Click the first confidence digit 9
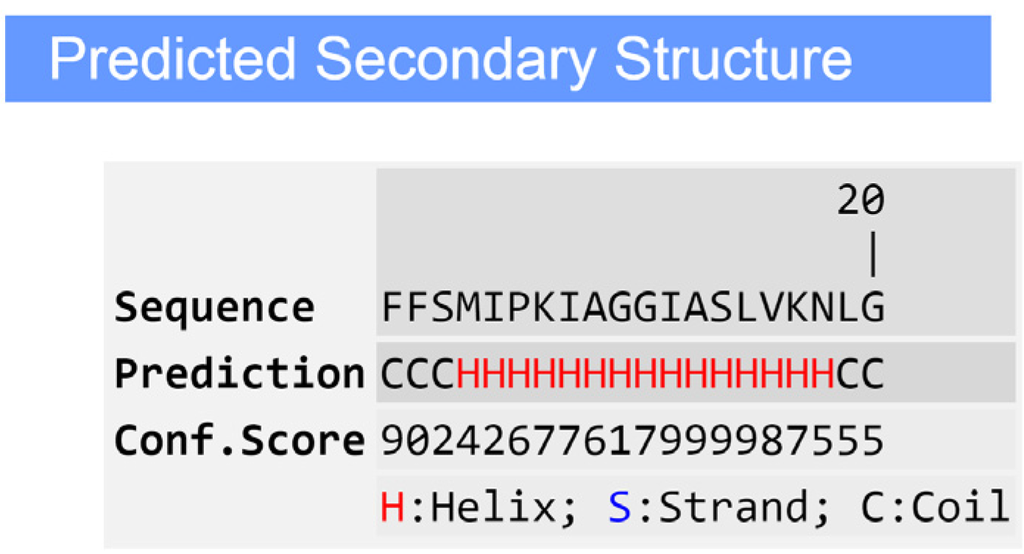The image size is (1024, 554). (x=393, y=440)
